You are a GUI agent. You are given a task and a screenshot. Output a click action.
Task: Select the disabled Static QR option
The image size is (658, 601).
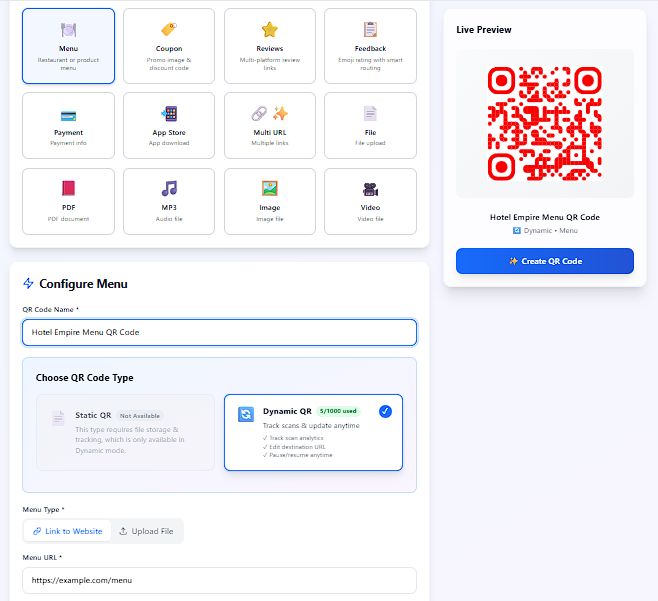click(125, 432)
